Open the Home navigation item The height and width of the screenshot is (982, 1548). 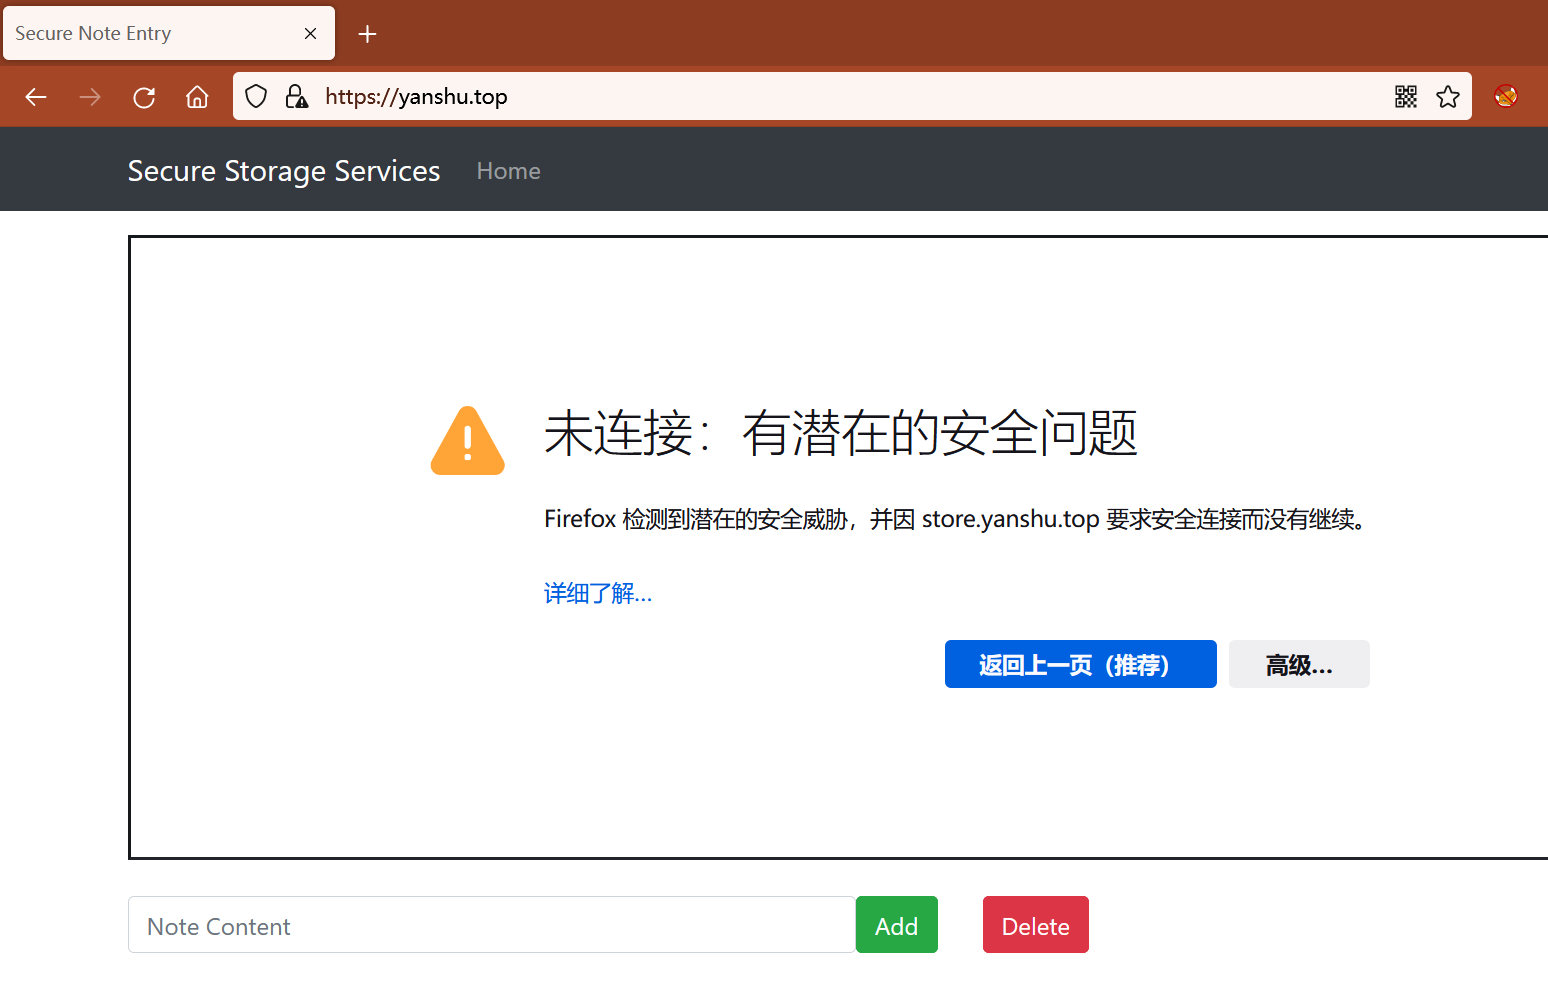click(508, 171)
